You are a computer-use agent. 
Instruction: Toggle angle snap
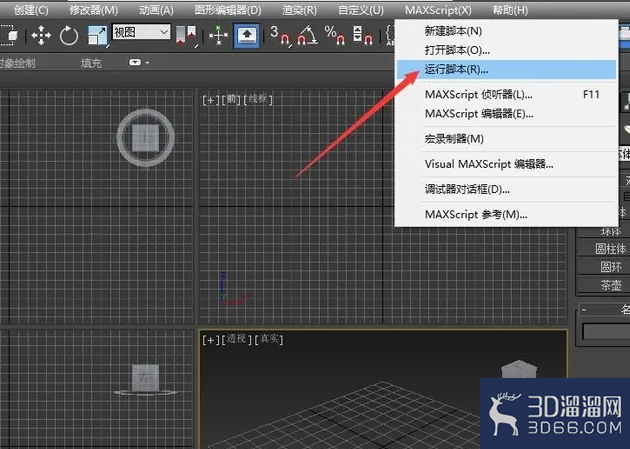click(x=307, y=35)
